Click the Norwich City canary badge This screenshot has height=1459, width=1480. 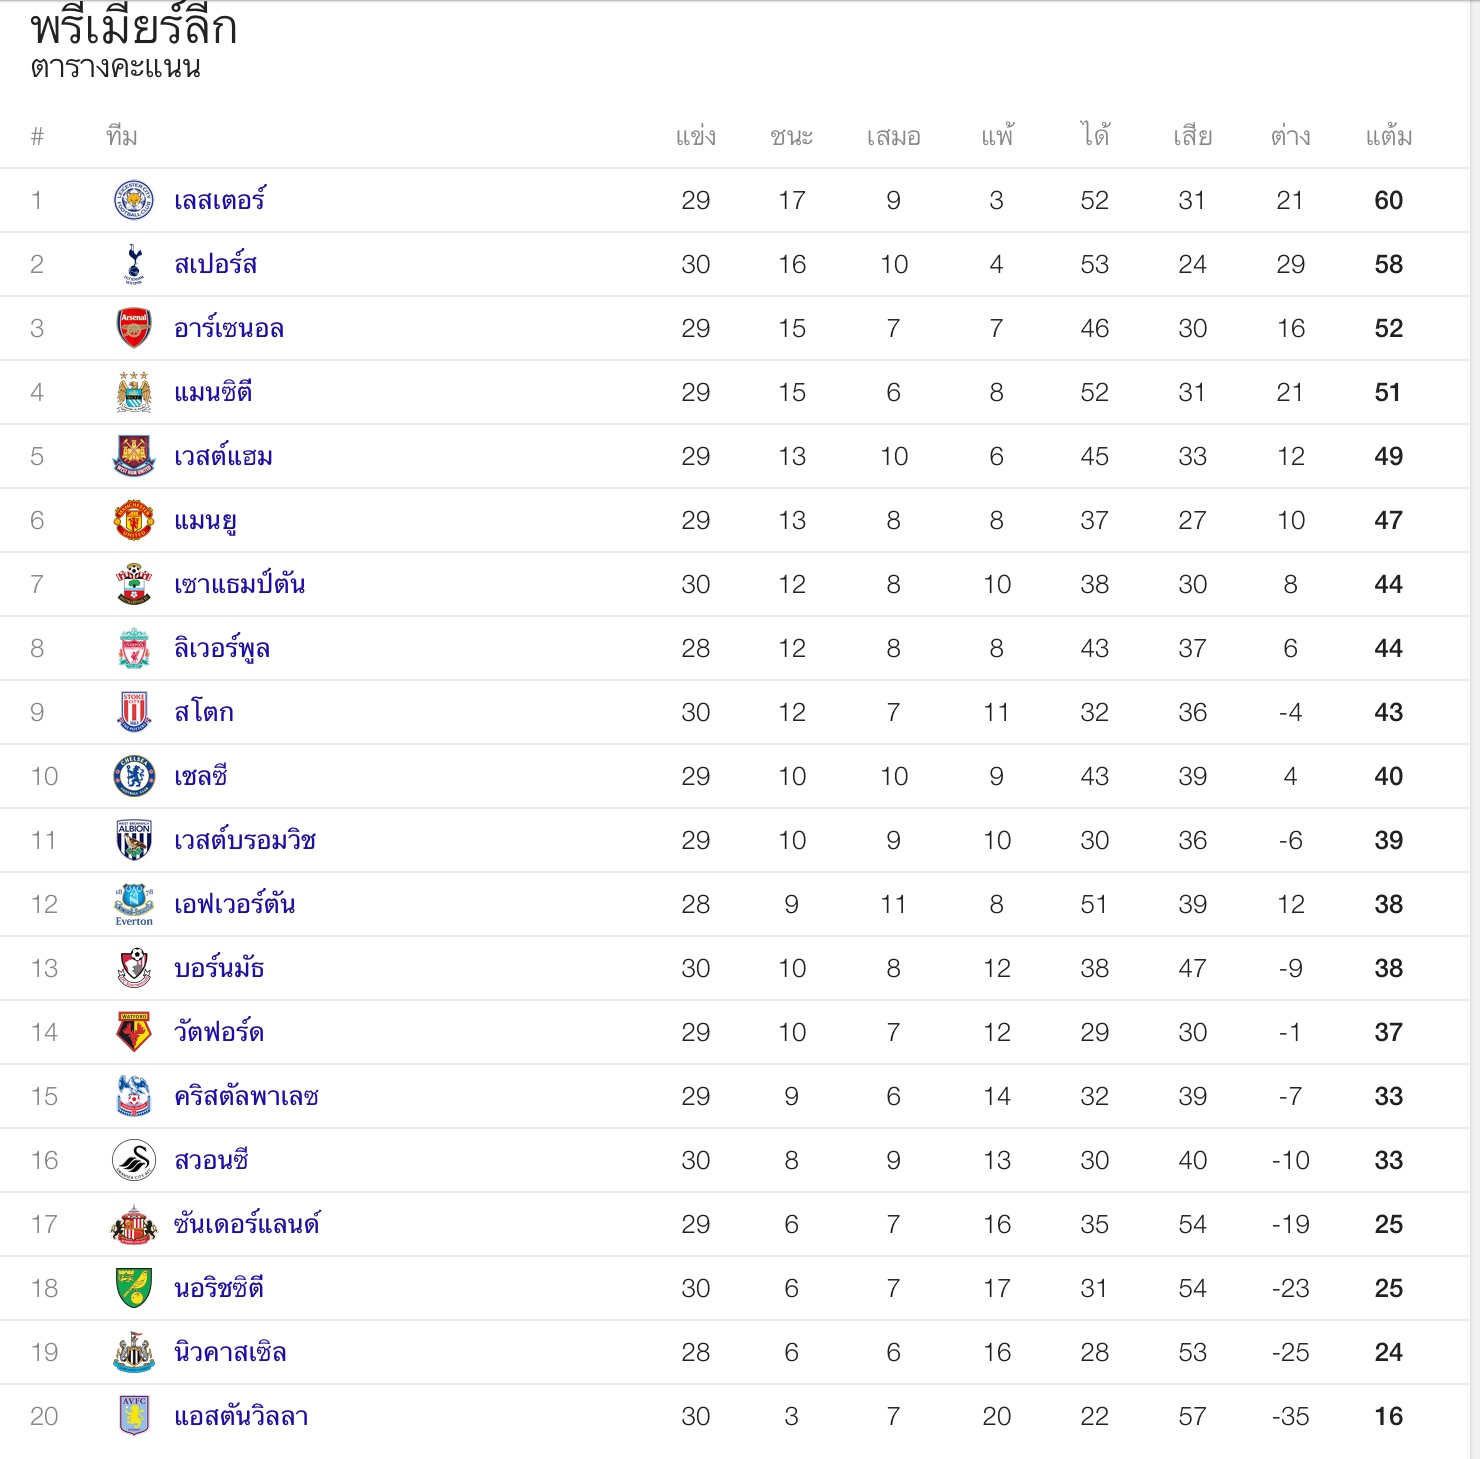(134, 1288)
